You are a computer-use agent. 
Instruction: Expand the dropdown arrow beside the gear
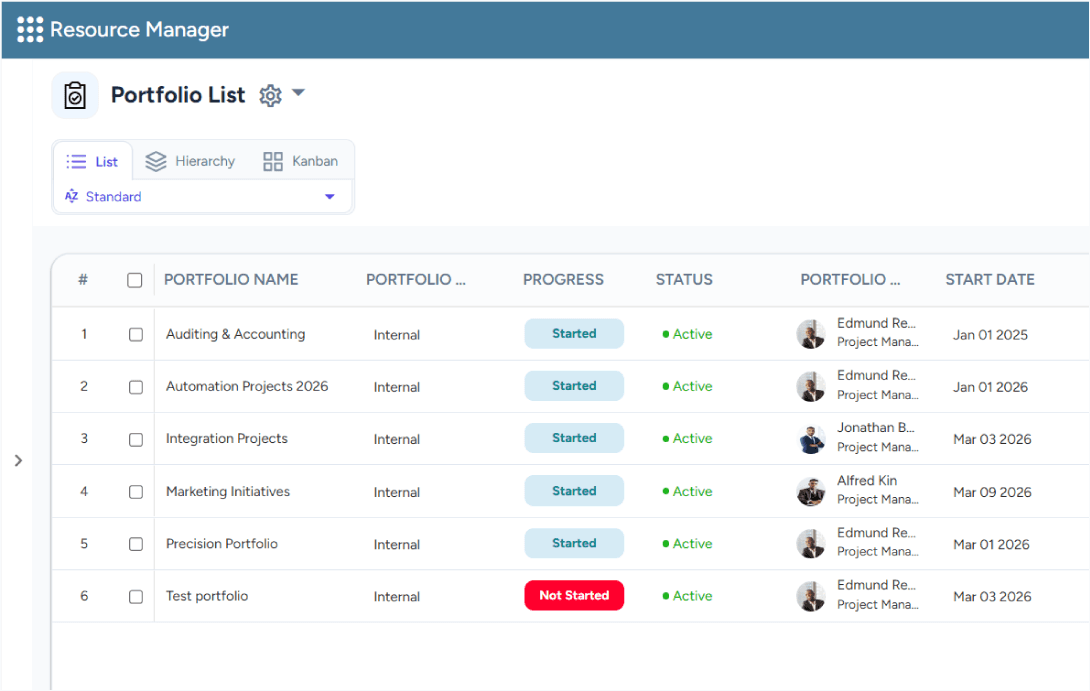coord(299,92)
